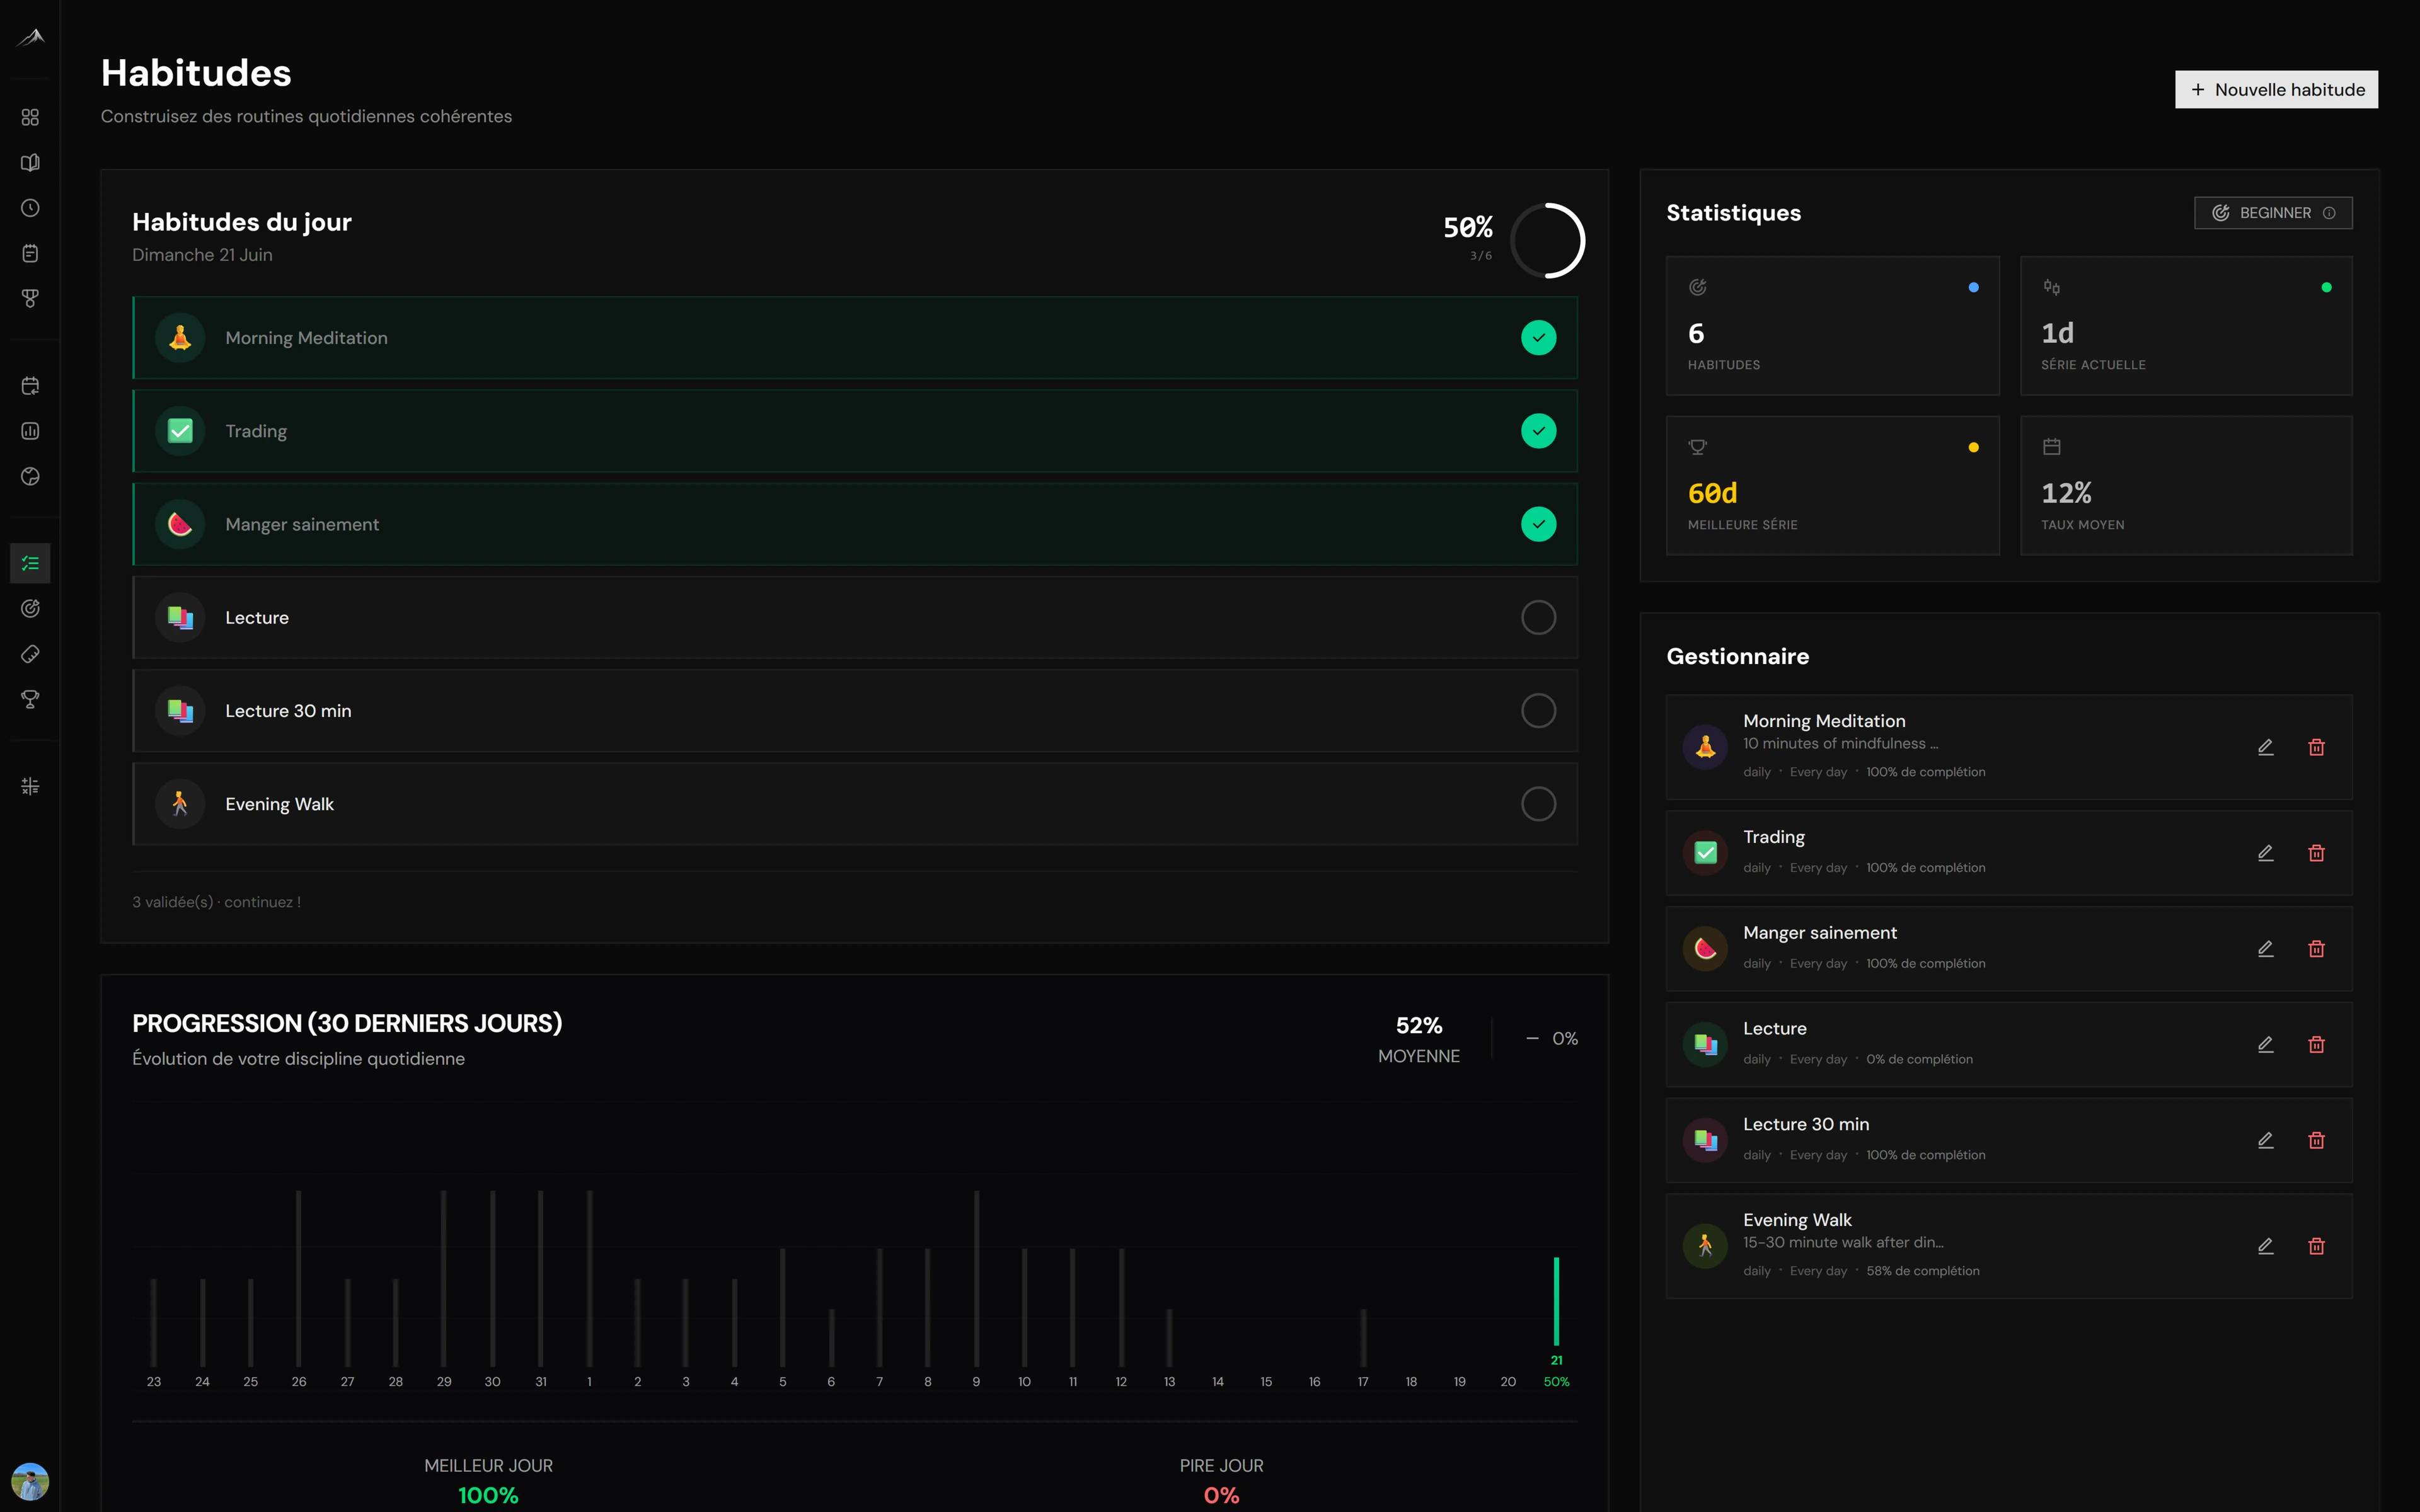The width and height of the screenshot is (2420, 1512).
Task: Uncheck the Morning Meditation habit for today
Action: click(x=1538, y=338)
